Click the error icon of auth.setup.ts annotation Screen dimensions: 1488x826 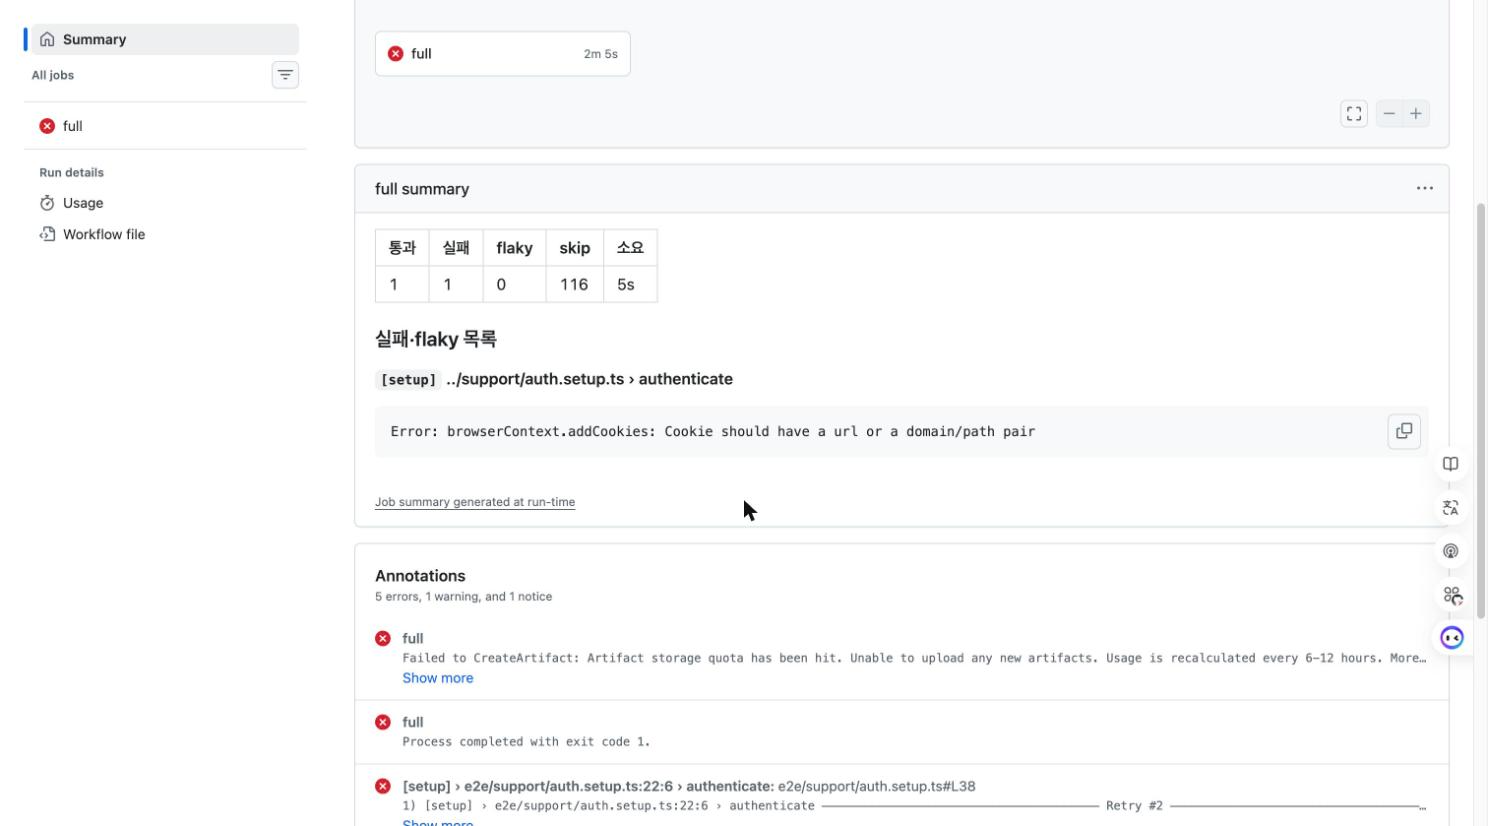[x=383, y=786]
